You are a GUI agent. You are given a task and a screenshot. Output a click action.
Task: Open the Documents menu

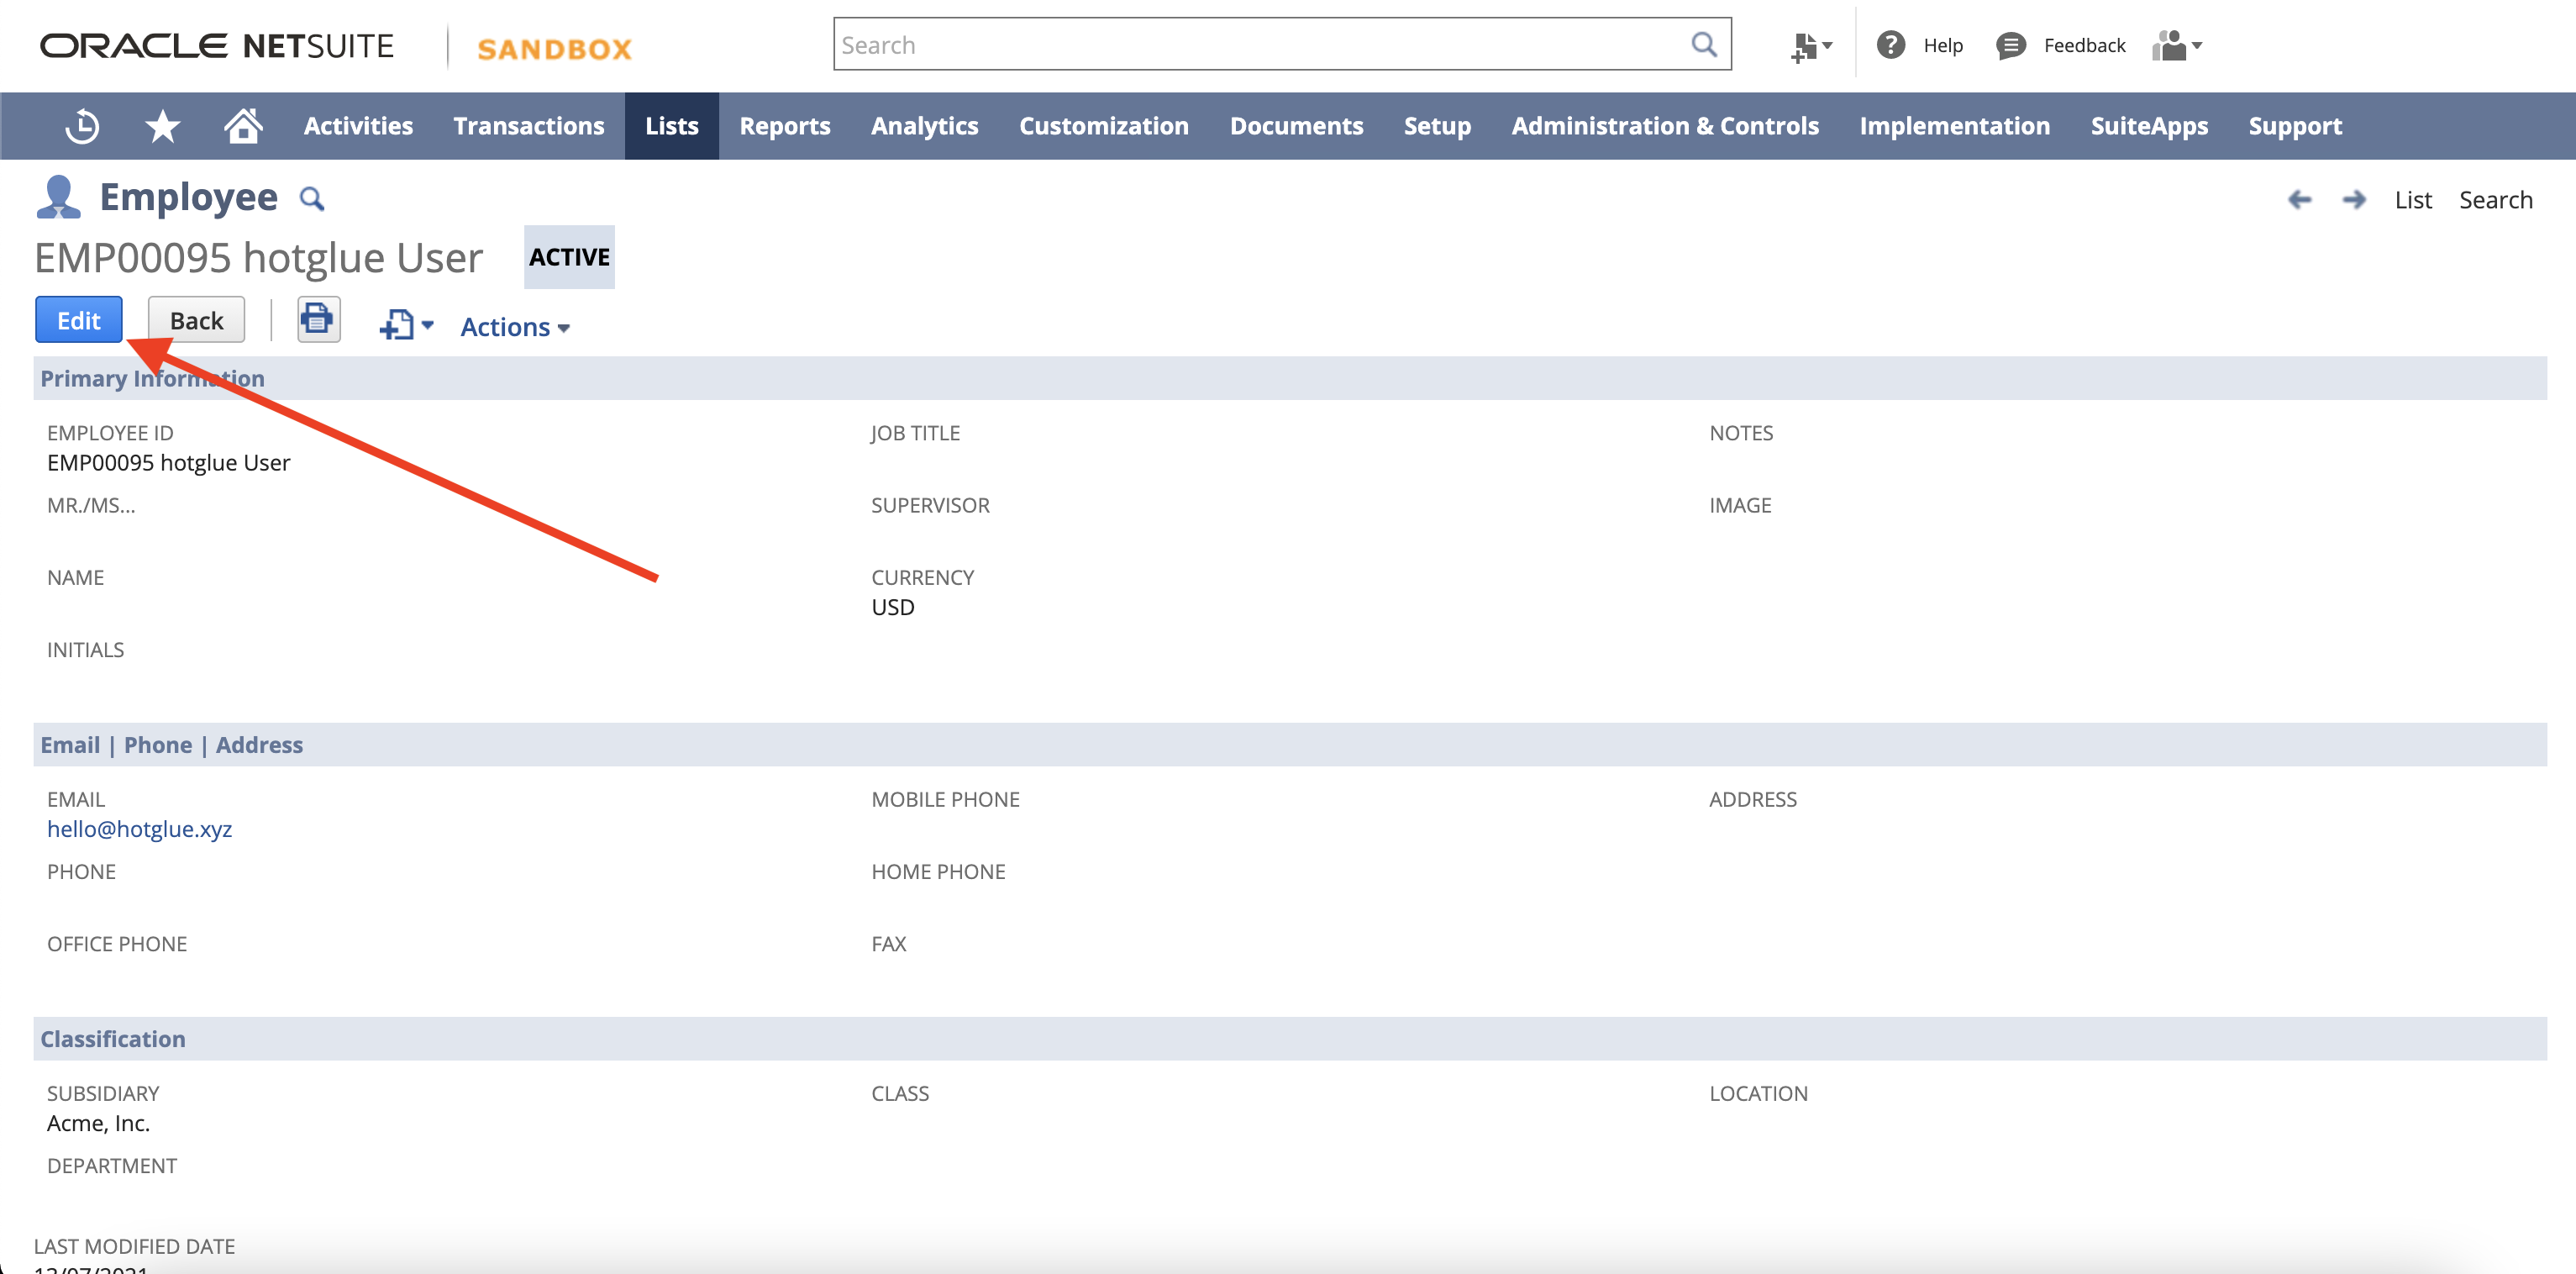1297,126
